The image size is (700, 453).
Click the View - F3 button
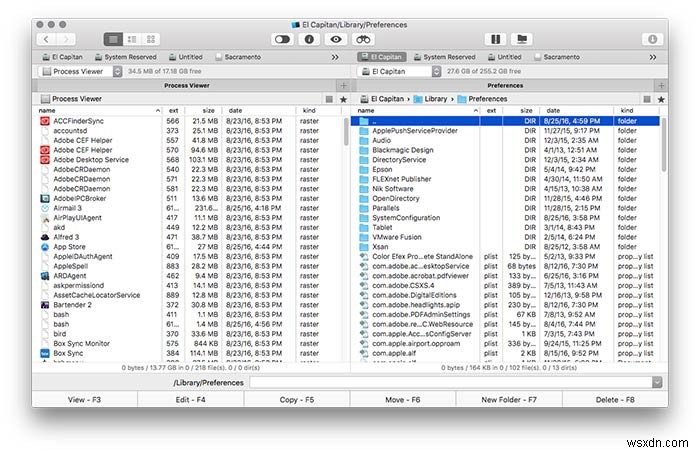[84, 399]
